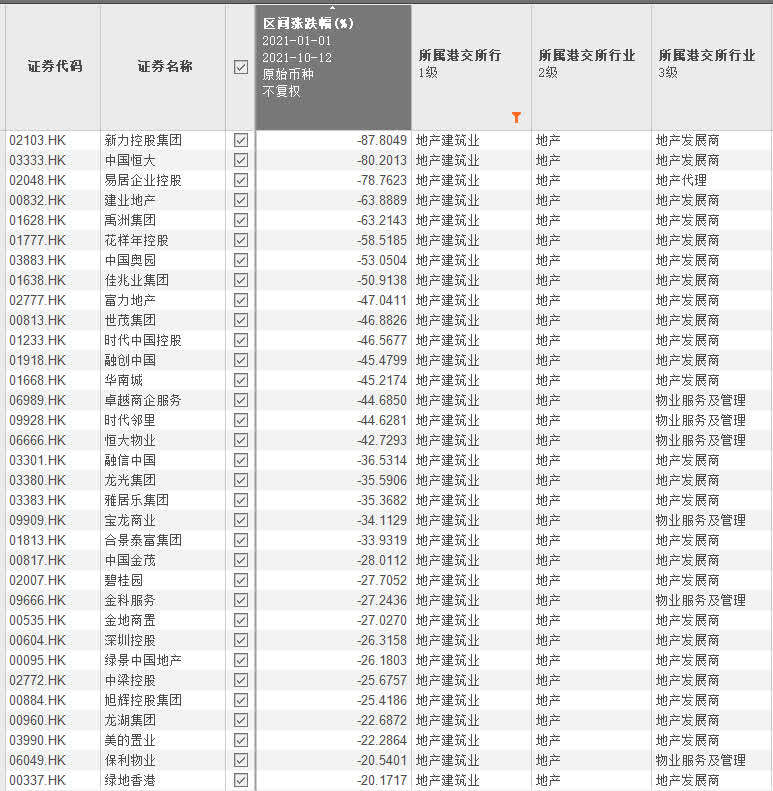773x791 pixels.
Task: Select the value -80.2013
Action: tap(381, 160)
